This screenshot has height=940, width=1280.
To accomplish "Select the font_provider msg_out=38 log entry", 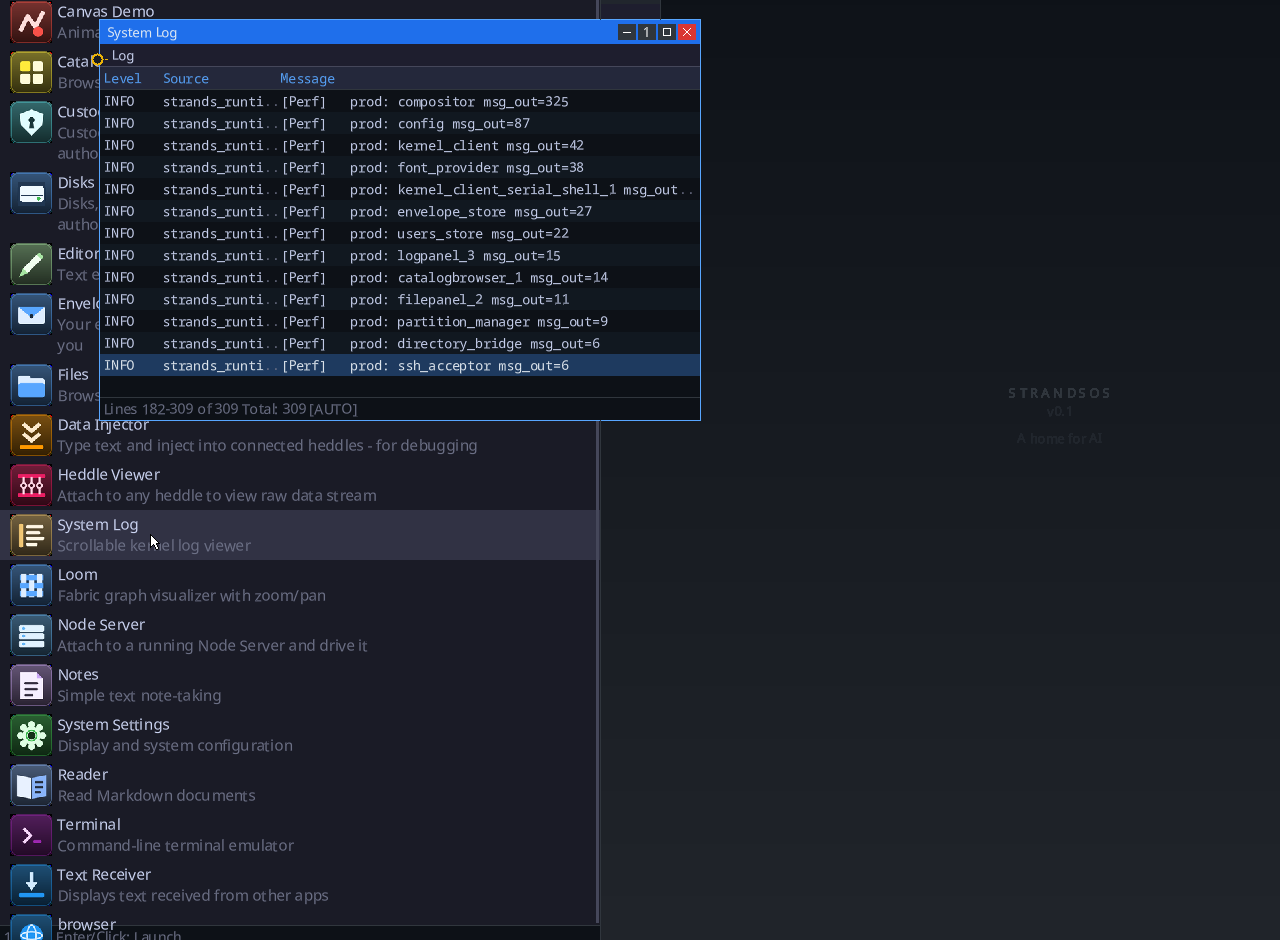I will [x=400, y=167].
